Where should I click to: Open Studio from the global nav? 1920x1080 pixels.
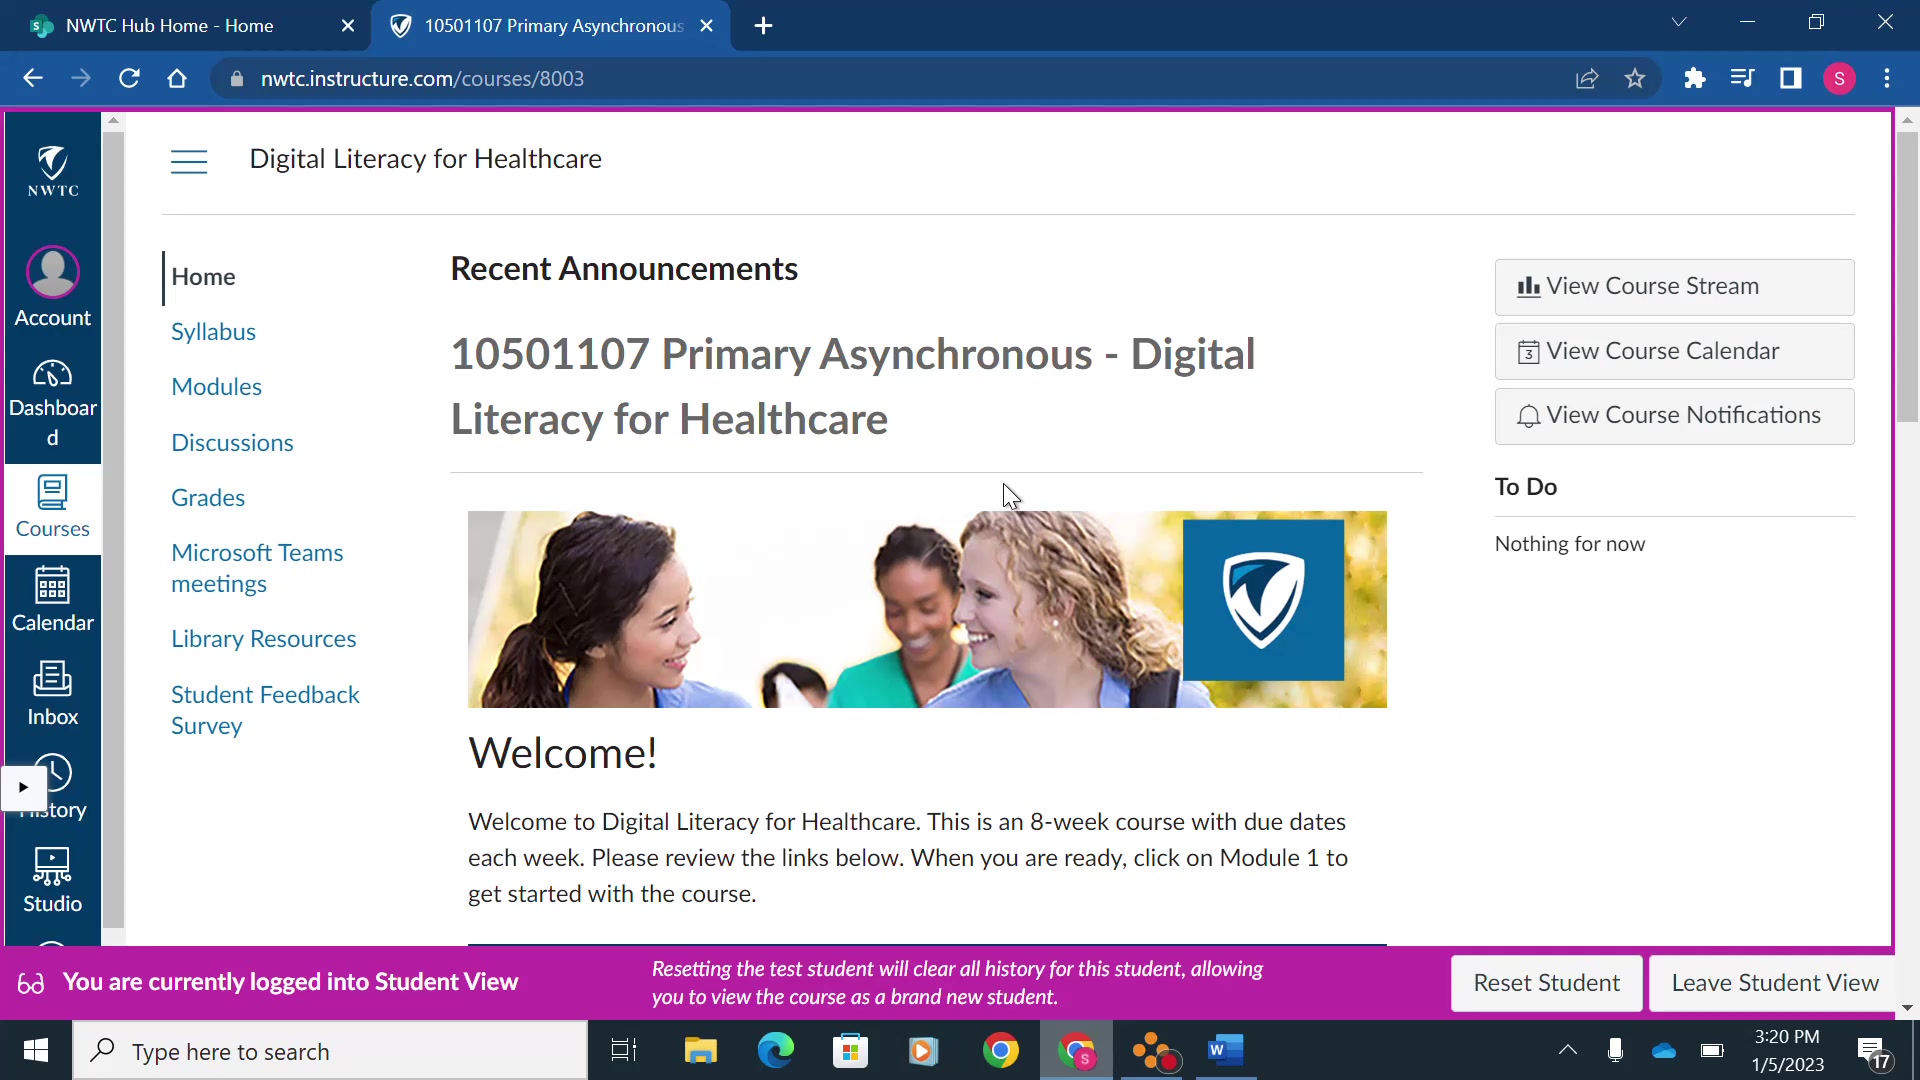(53, 880)
